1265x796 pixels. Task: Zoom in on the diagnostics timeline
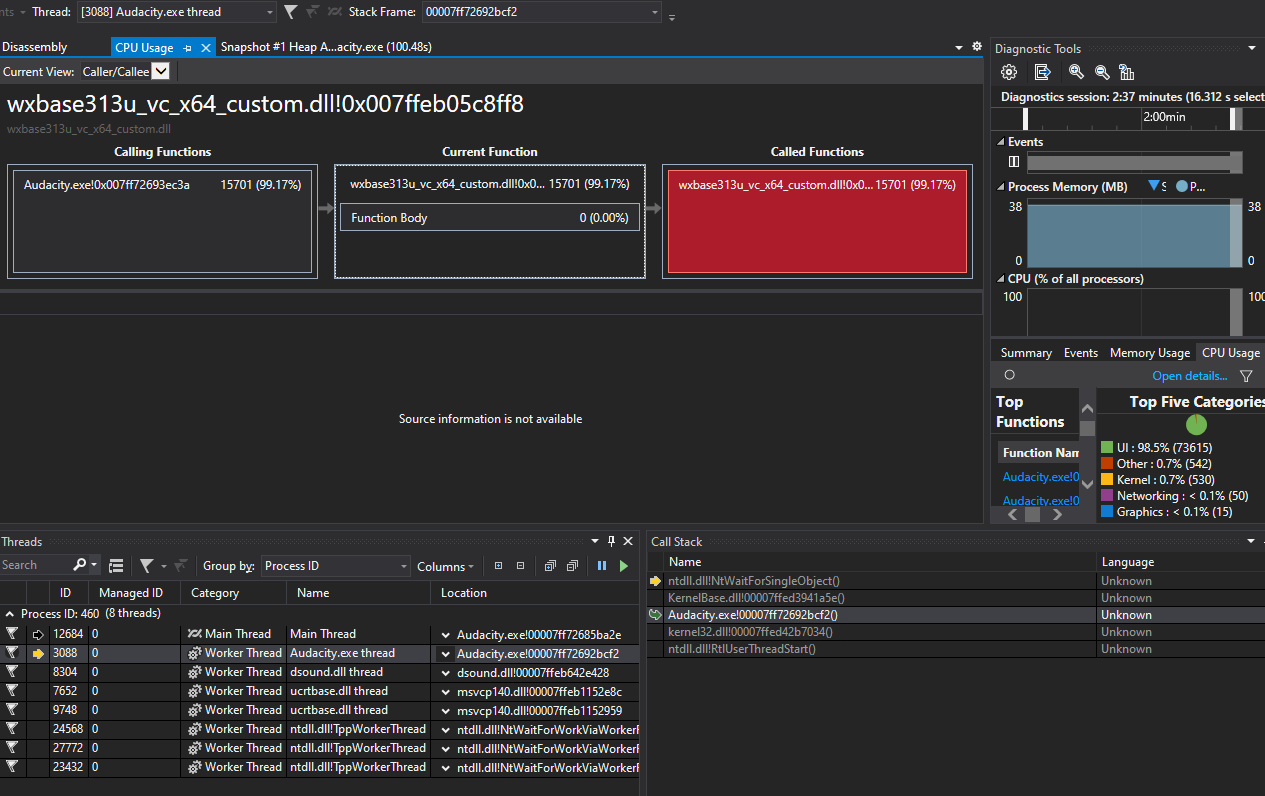(1076, 72)
